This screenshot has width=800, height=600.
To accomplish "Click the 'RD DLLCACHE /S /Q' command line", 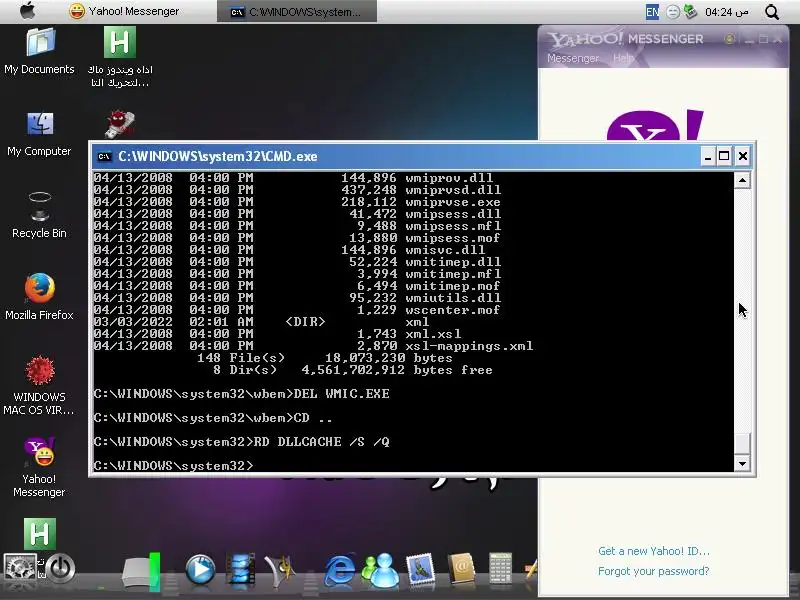I will (241, 442).
